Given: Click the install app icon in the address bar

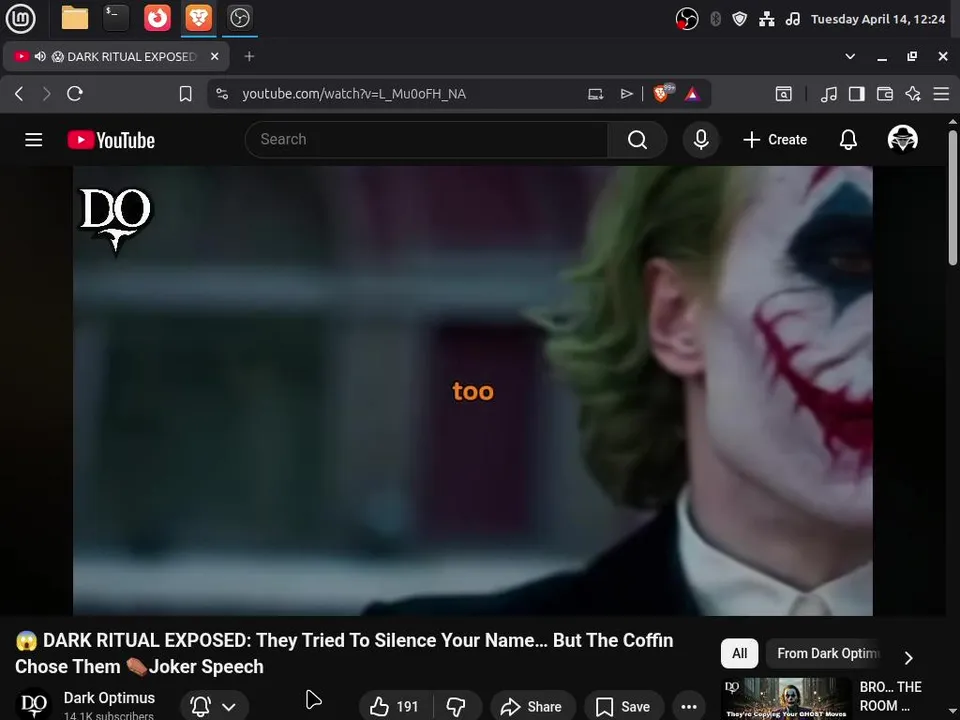Looking at the screenshot, I should [x=595, y=94].
